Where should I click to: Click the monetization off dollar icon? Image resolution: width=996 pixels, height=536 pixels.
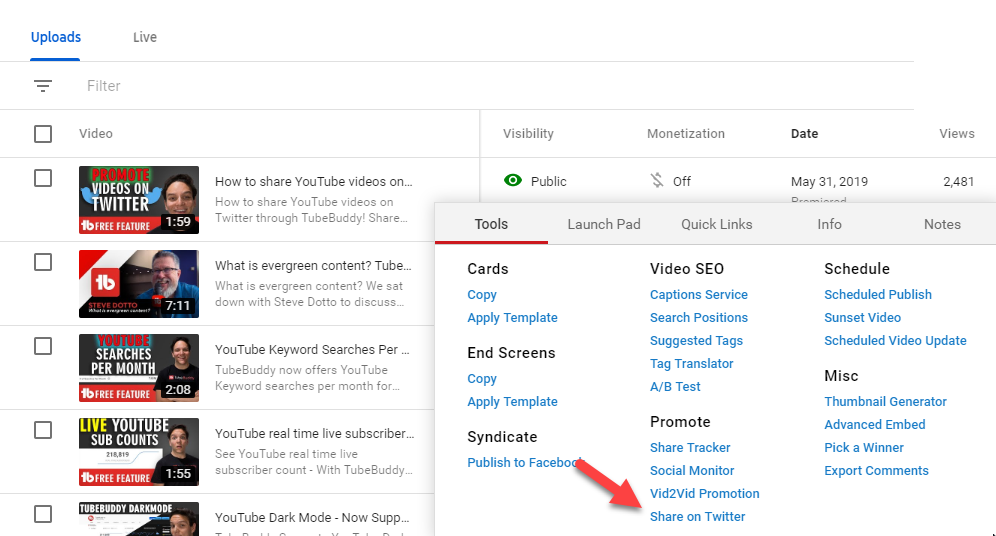point(656,181)
